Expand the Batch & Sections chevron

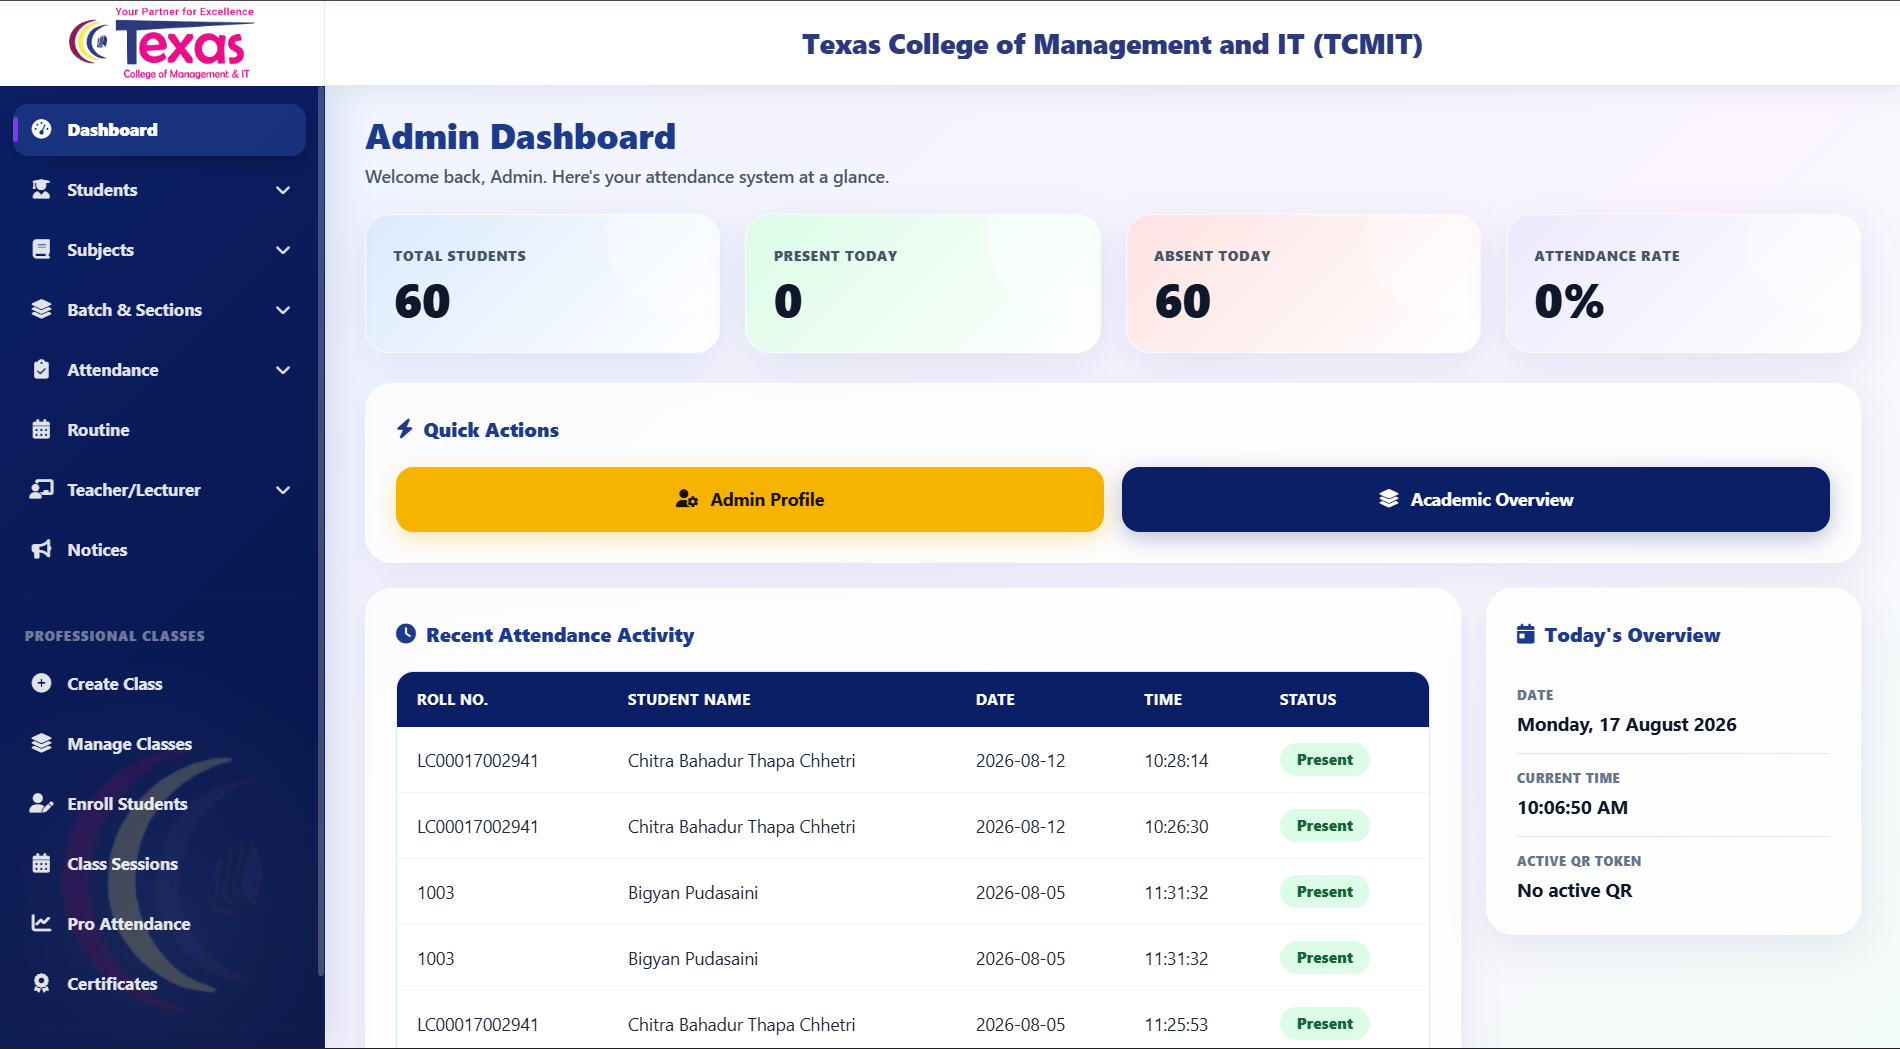tap(283, 310)
